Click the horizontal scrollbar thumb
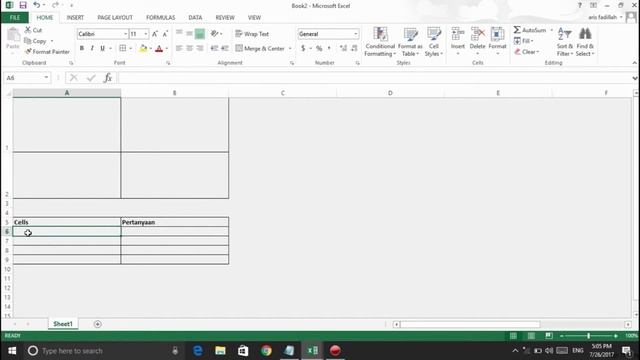Image resolution: width=640 pixels, height=360 pixels. [470, 324]
